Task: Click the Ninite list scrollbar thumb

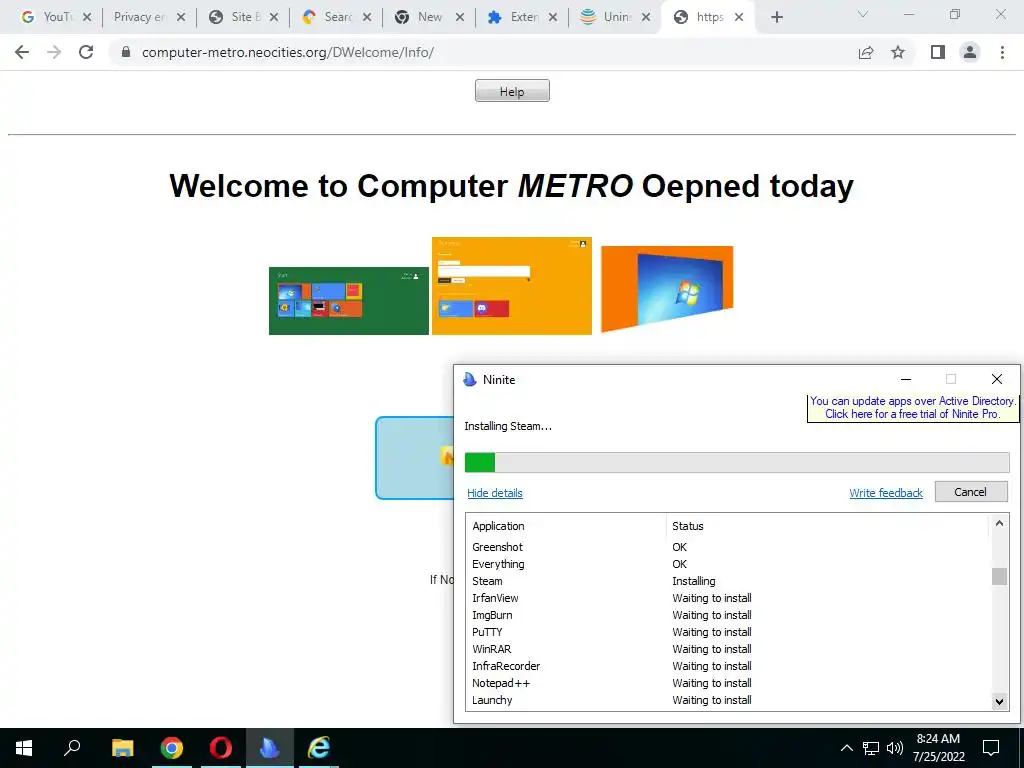Action: click(999, 577)
